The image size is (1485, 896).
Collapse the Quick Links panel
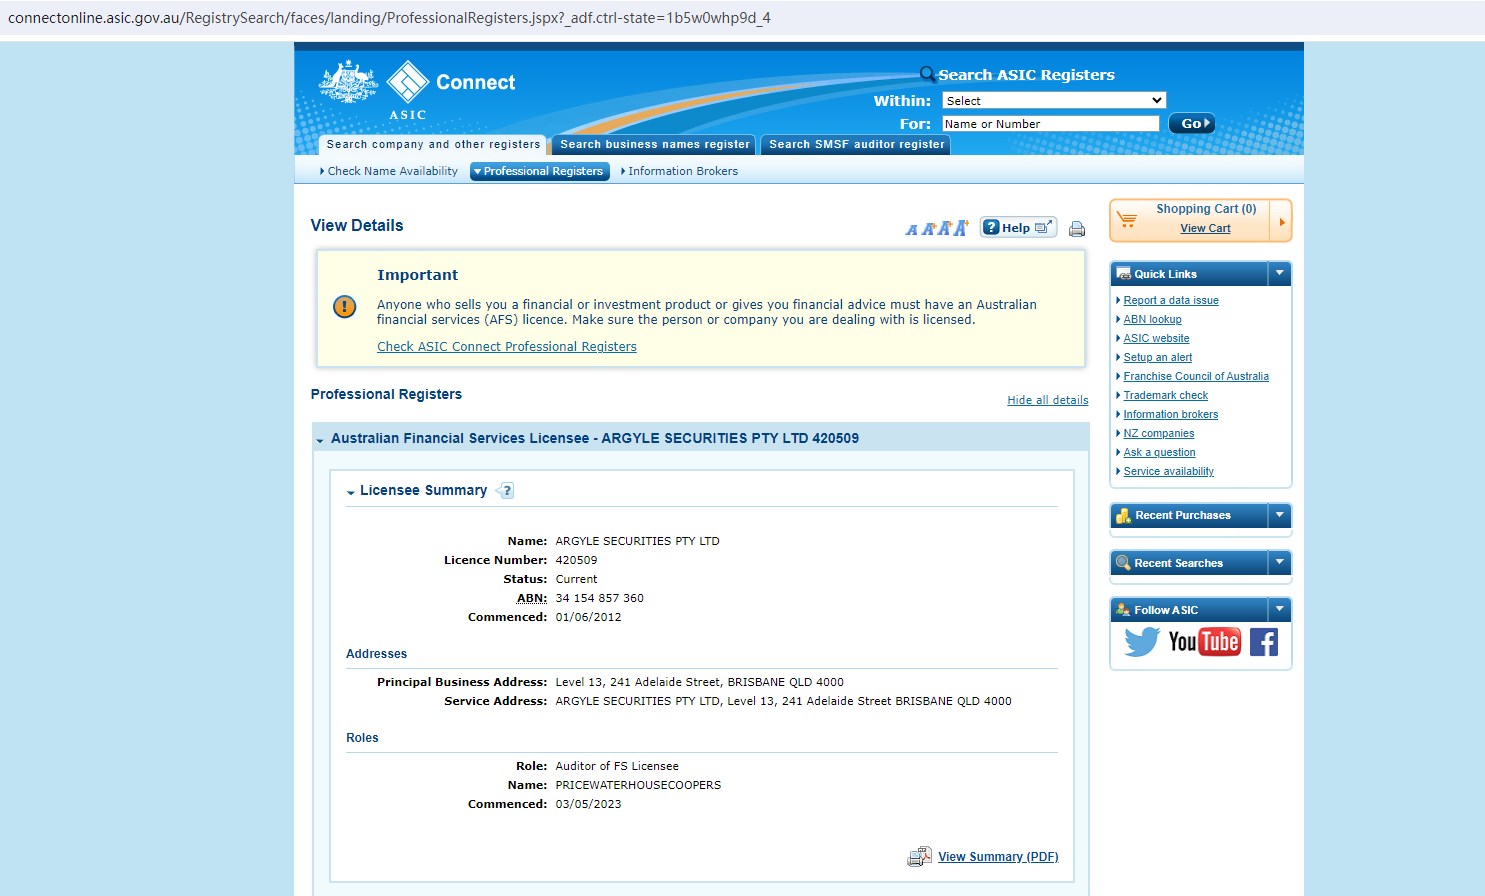point(1279,273)
